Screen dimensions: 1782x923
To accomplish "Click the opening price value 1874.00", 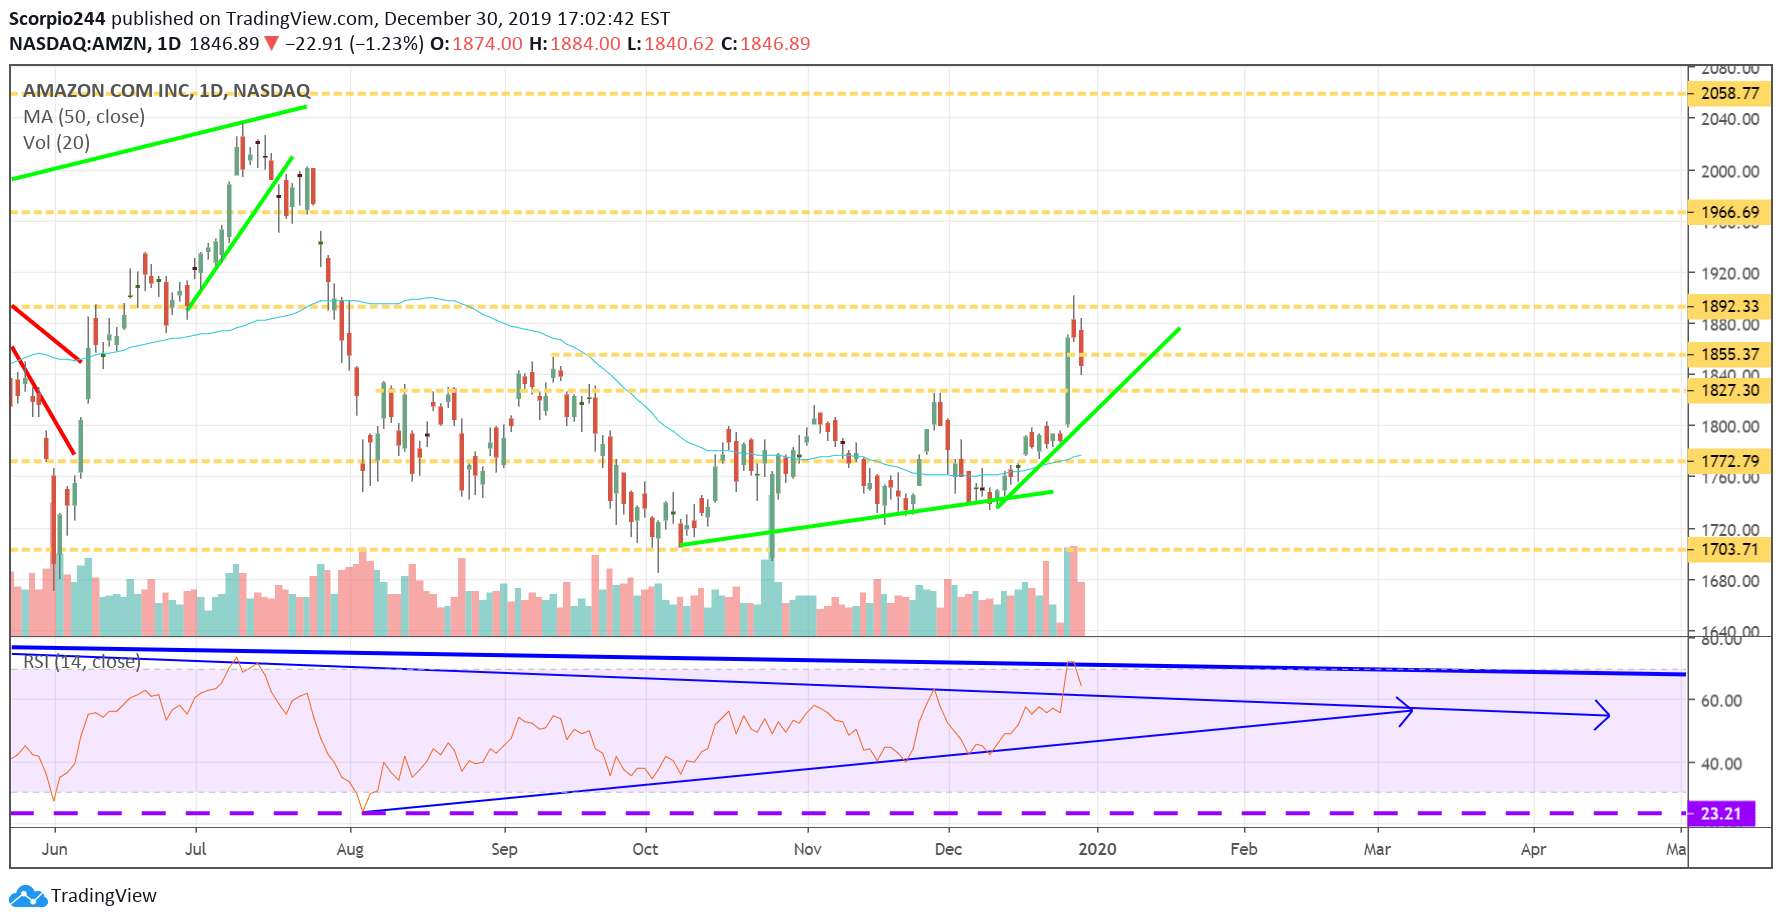I will (487, 44).
